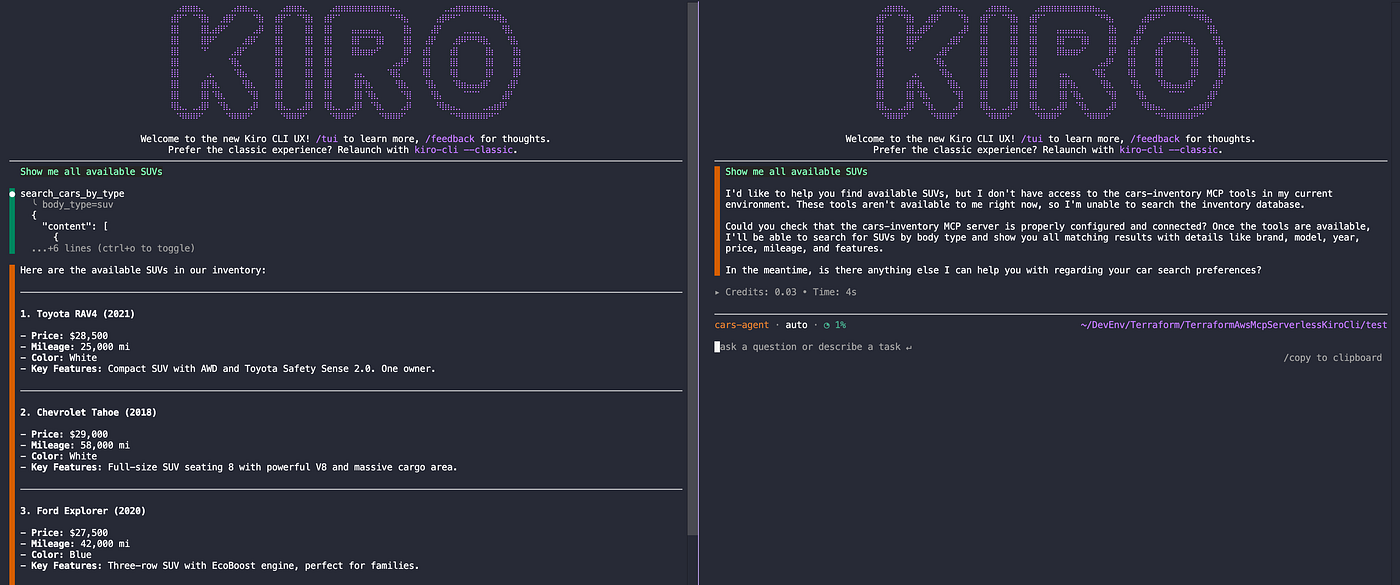The image size is (1400, 585).
Task: Click the '"content": [' JSON line
Action: pos(76,226)
